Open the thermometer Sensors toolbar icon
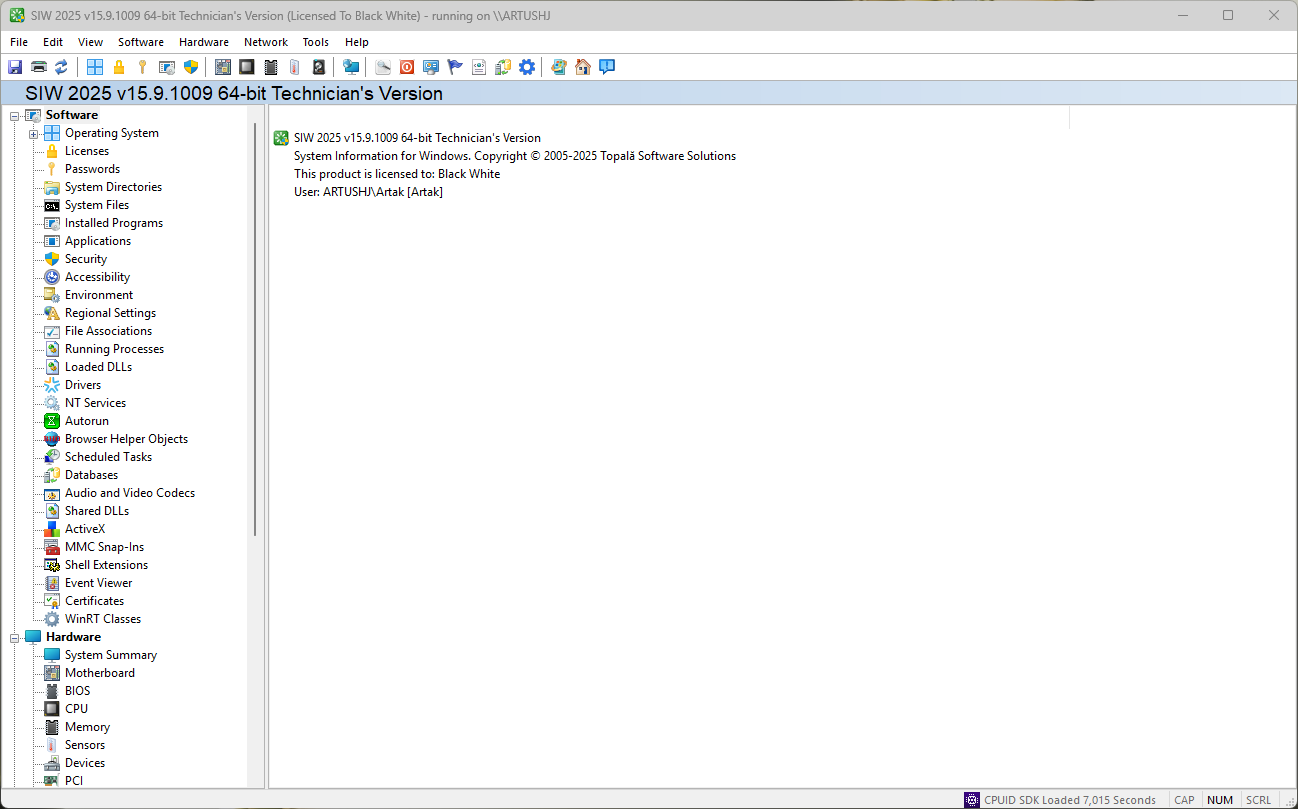This screenshot has width=1298, height=809. (294, 67)
